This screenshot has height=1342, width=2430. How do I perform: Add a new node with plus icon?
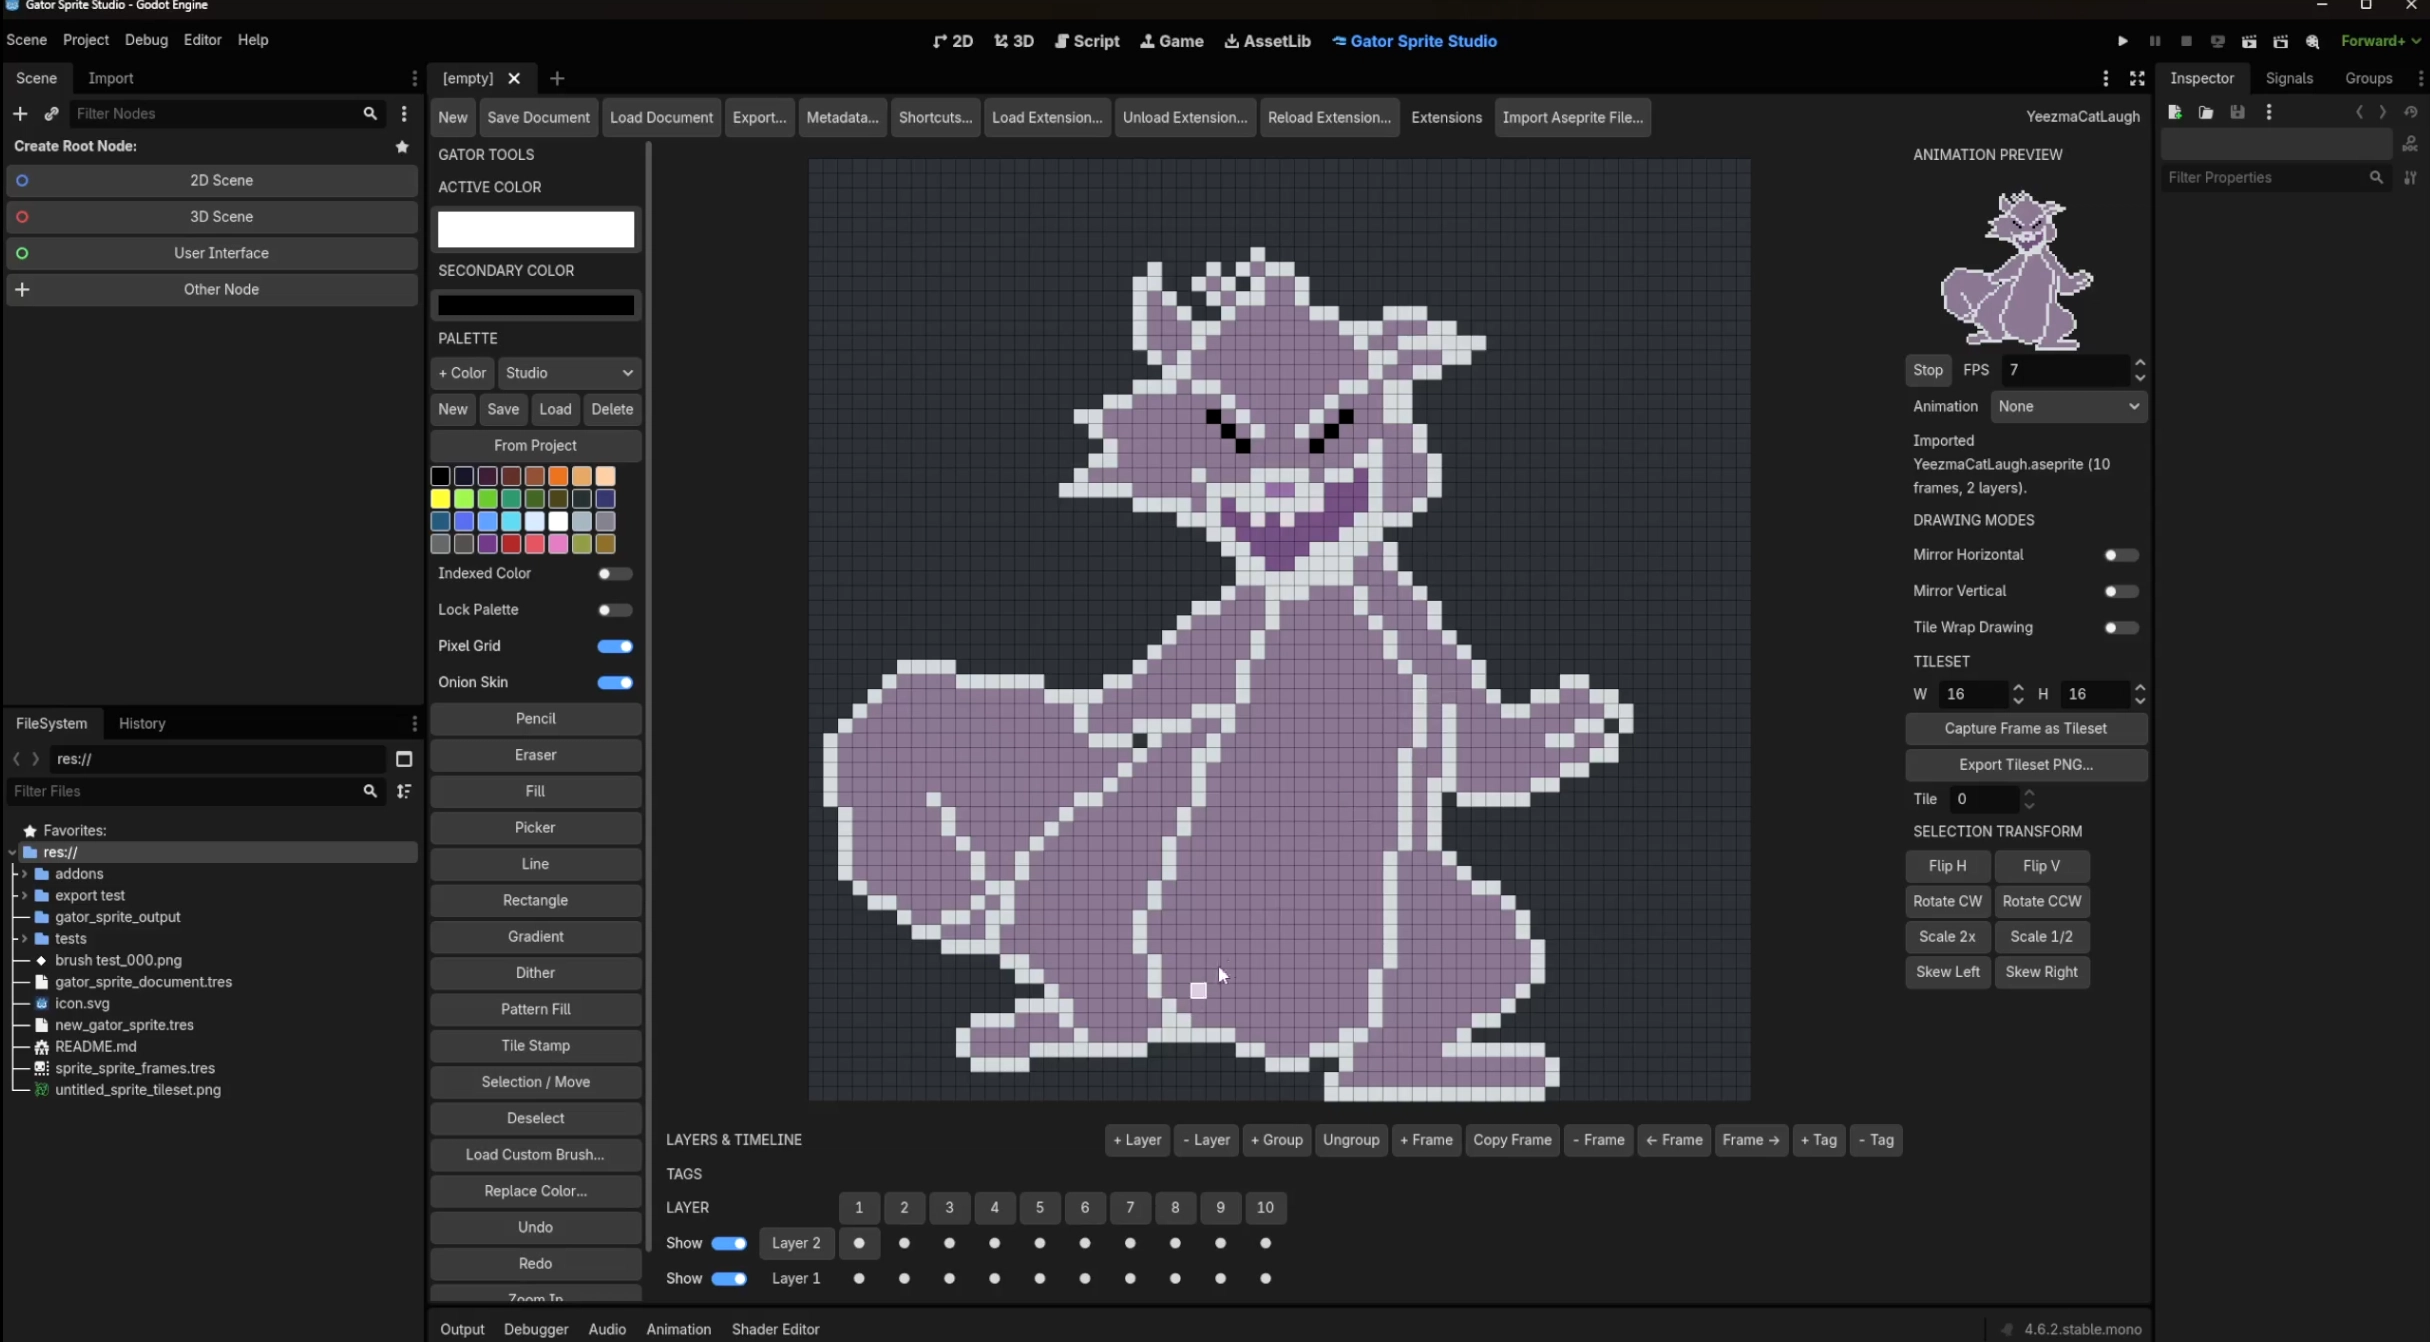click(x=20, y=114)
